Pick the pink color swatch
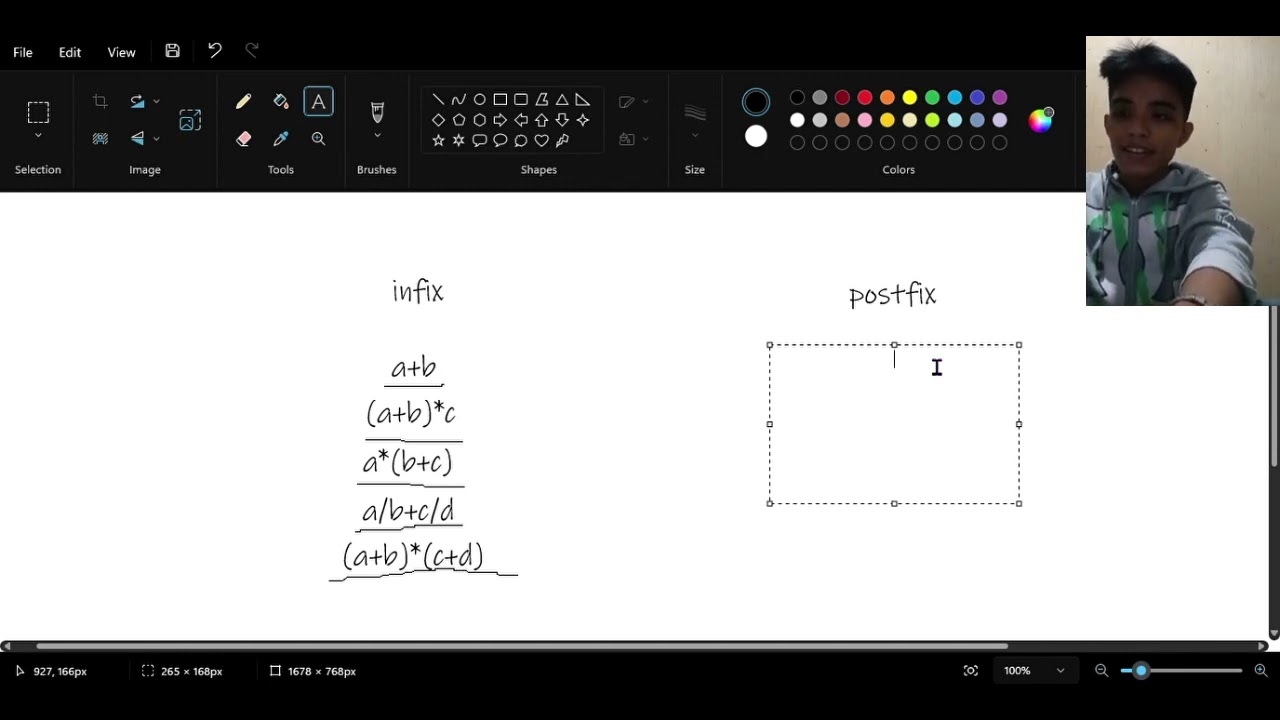Screen dimensions: 1280x720 pyautogui.click(x=865, y=120)
